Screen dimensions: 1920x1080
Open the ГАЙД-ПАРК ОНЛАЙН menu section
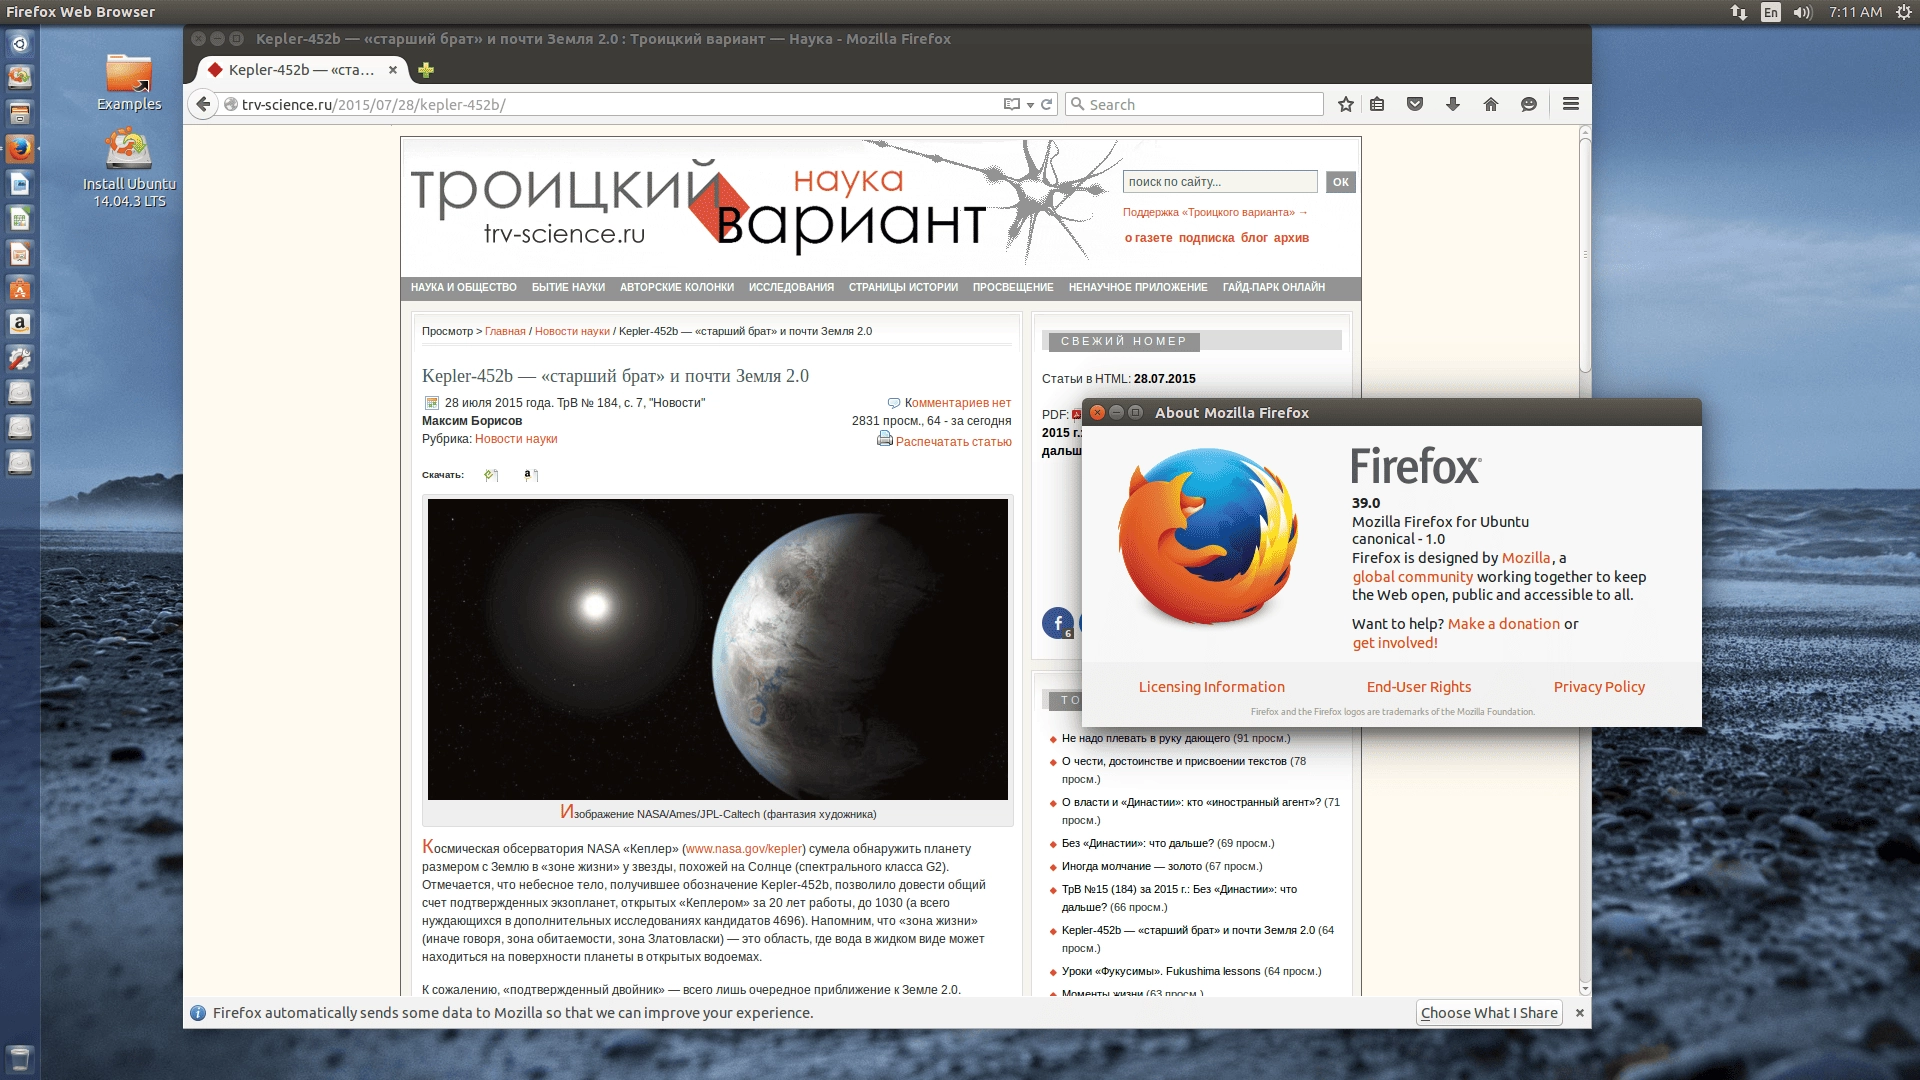point(1274,288)
